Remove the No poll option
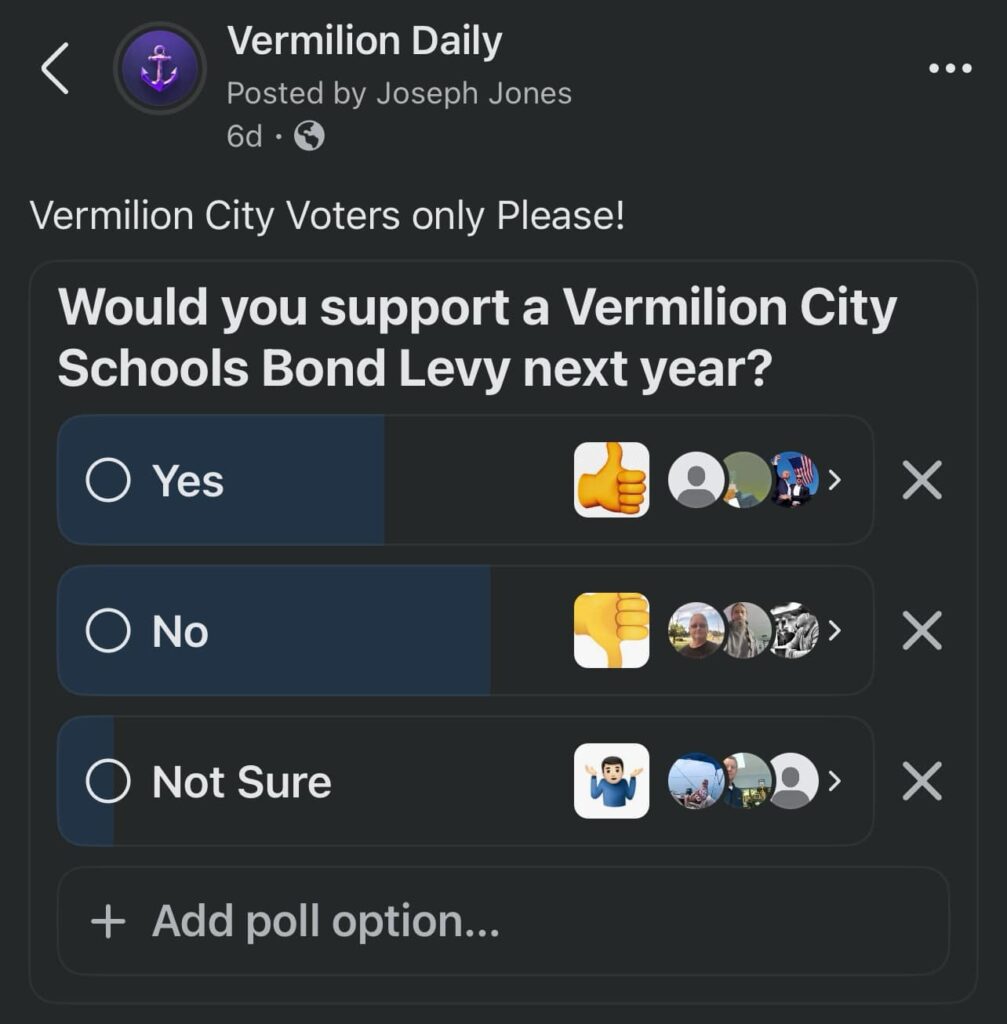The height and width of the screenshot is (1024, 1007). tap(922, 630)
